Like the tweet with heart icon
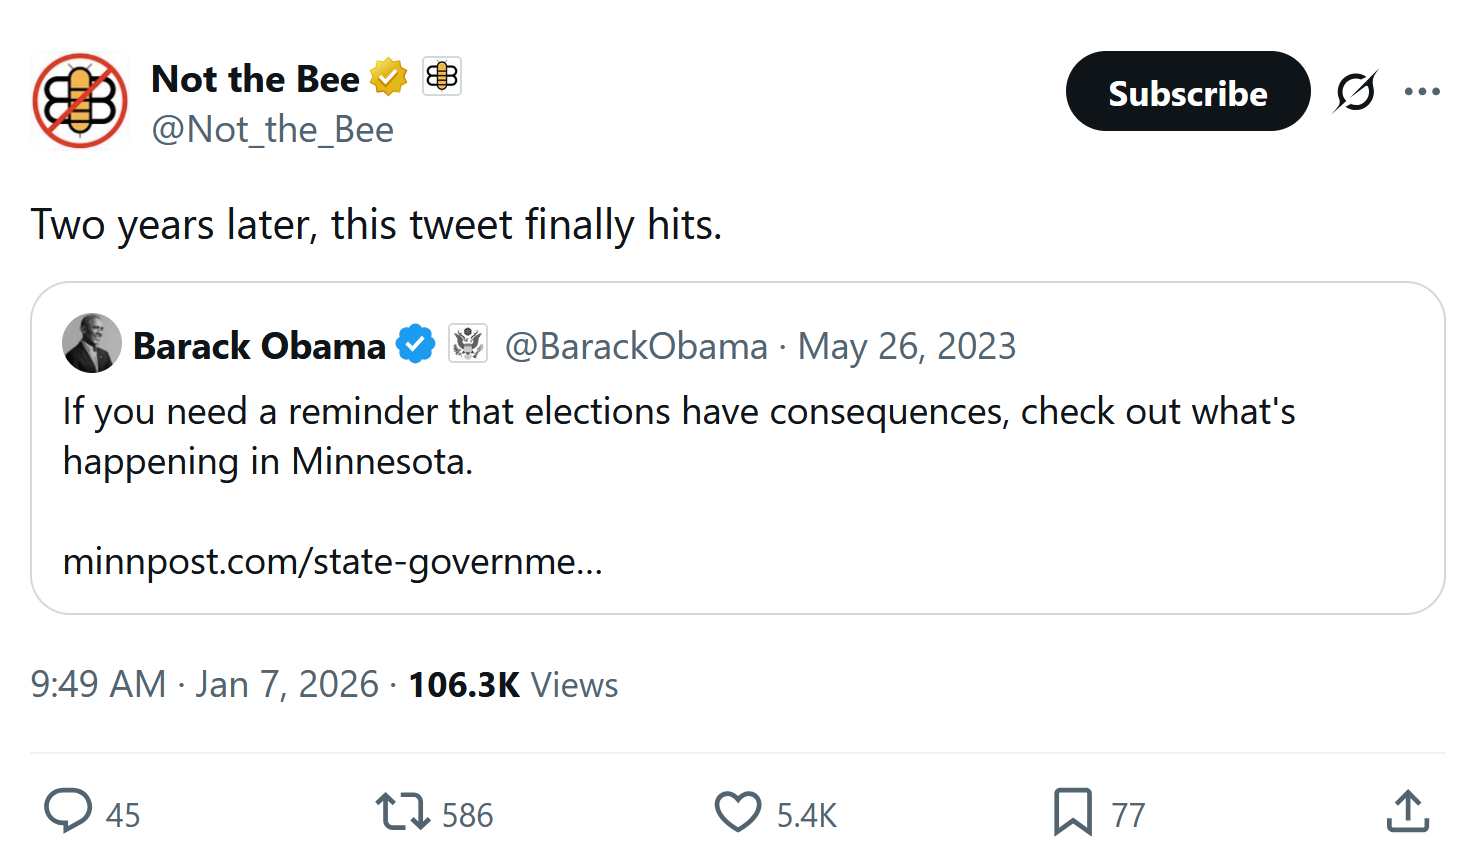This screenshot has height=858, width=1478. pyautogui.click(x=738, y=811)
